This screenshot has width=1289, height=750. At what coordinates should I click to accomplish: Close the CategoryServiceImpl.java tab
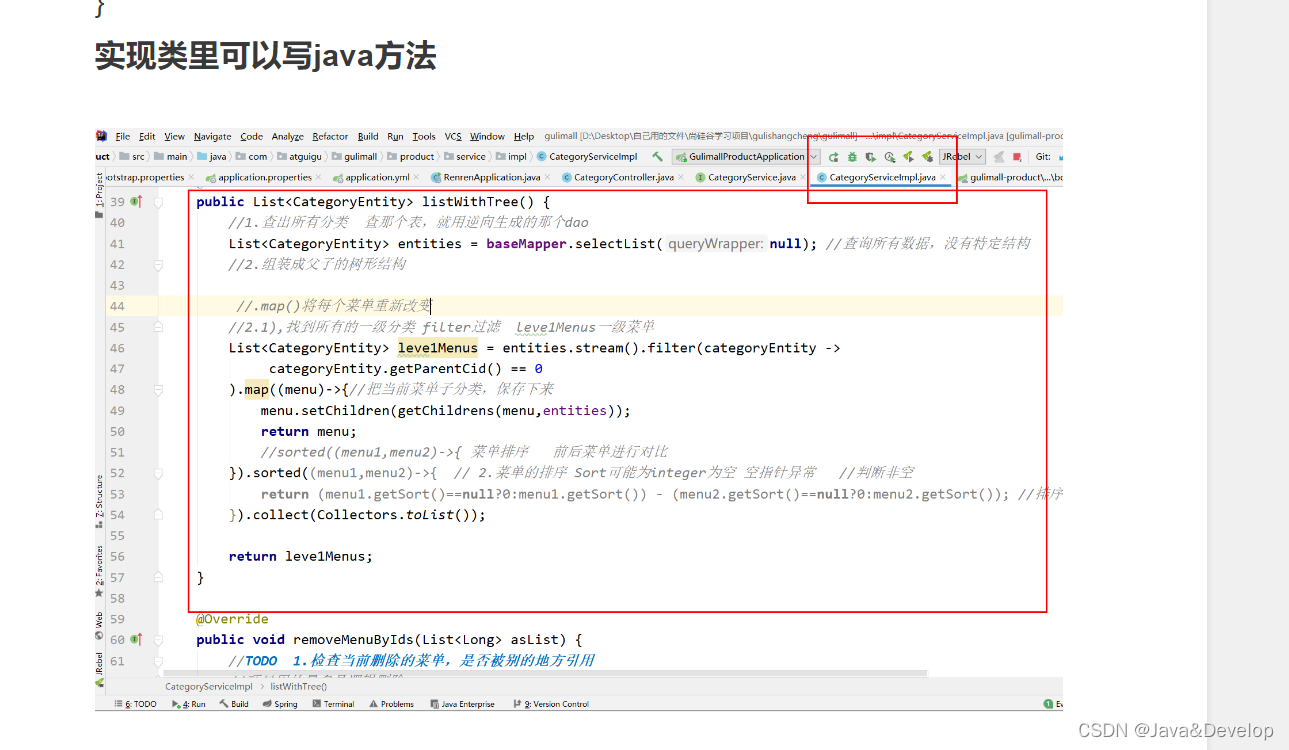[943, 177]
